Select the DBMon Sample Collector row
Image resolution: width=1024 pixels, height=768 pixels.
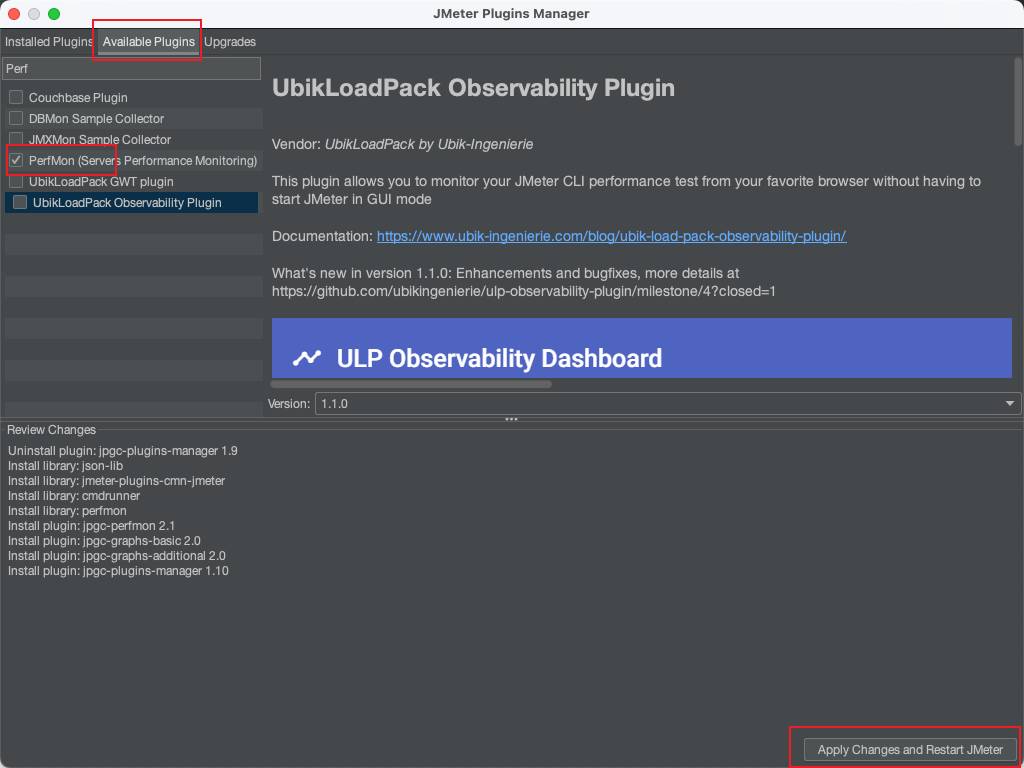pyautogui.click(x=134, y=118)
